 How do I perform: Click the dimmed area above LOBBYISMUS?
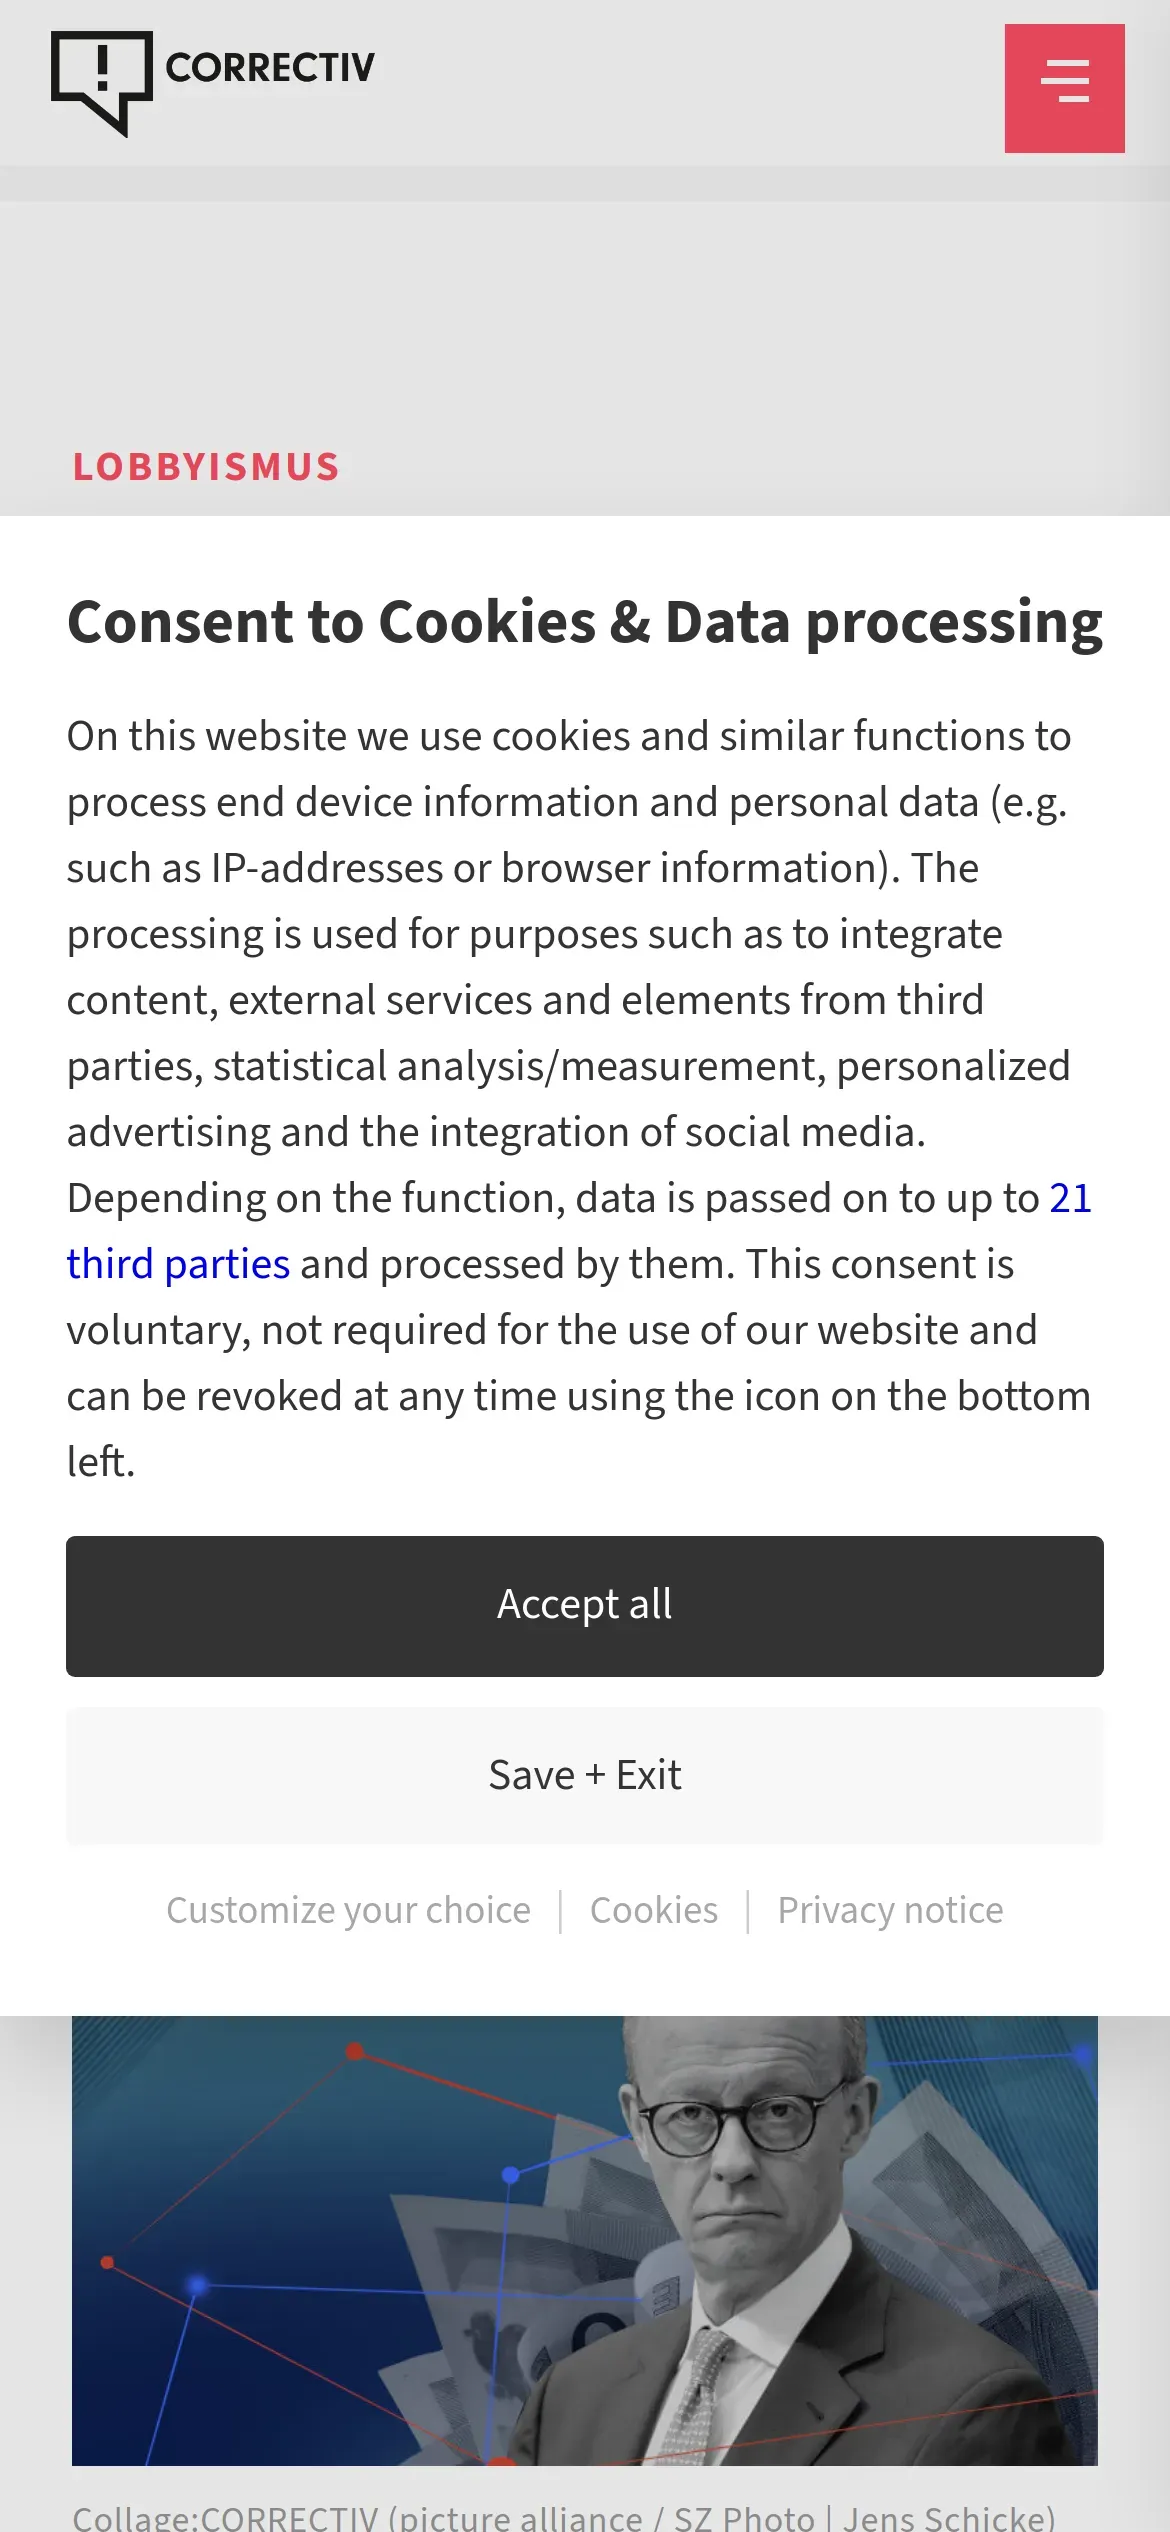(585, 320)
